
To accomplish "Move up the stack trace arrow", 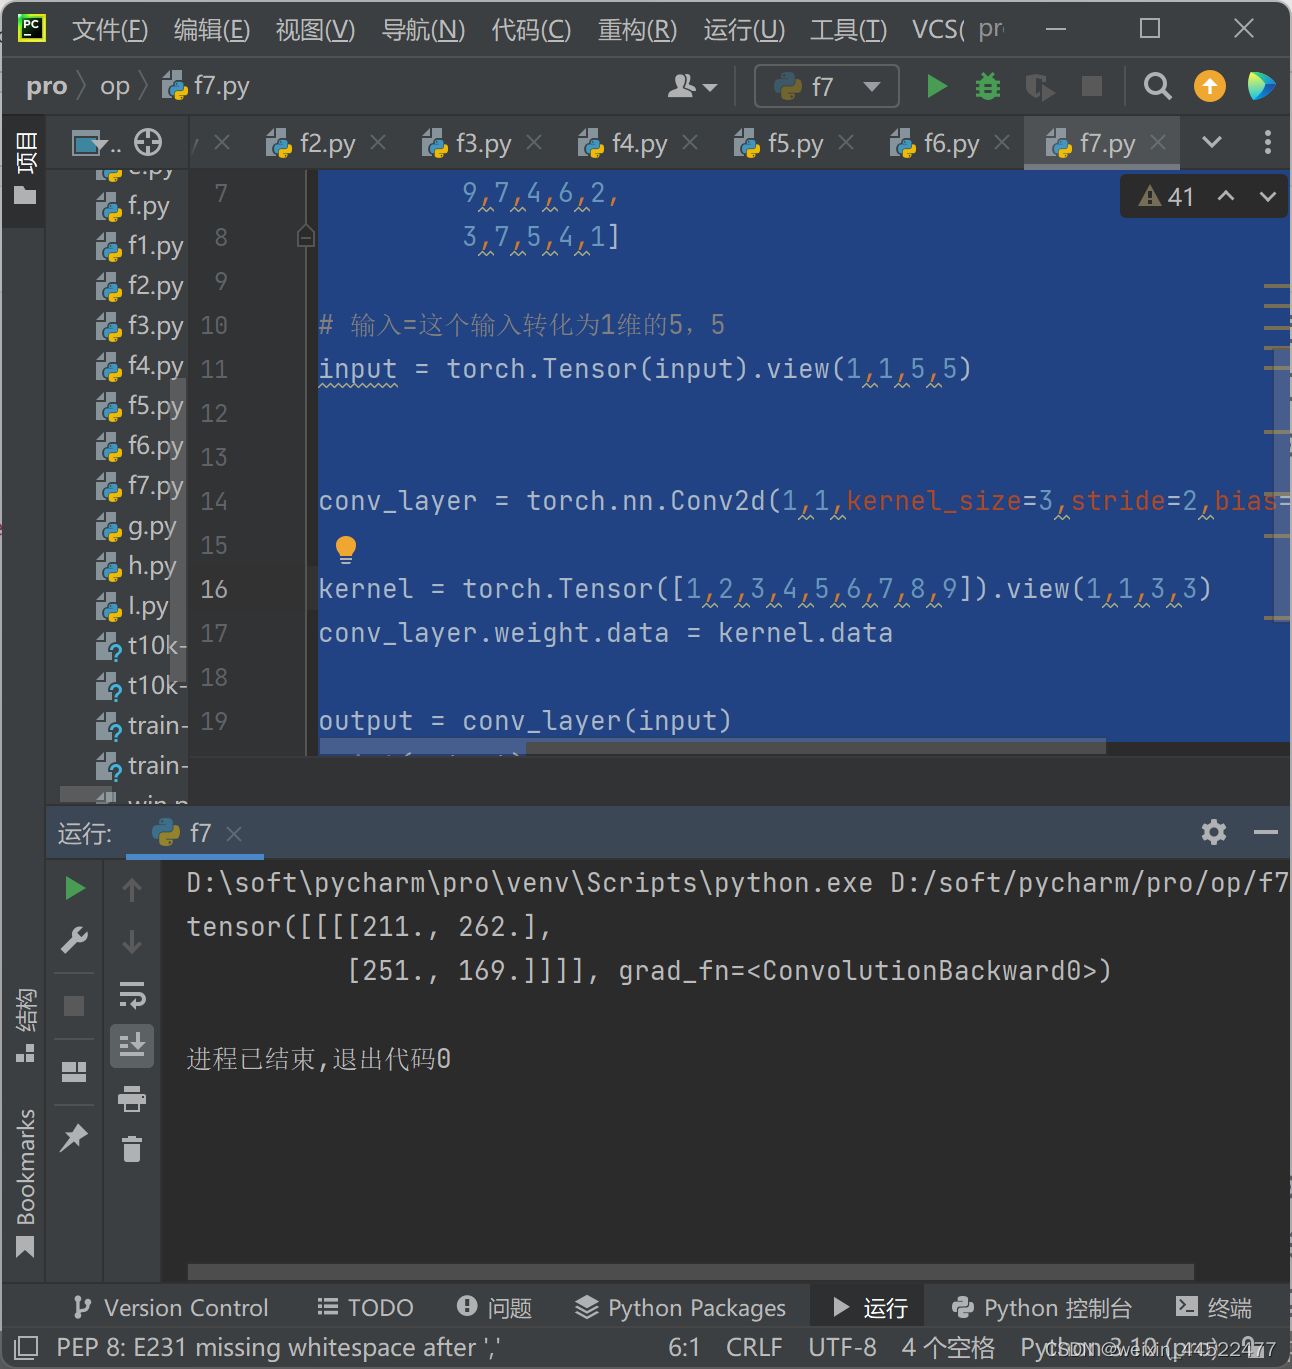I will tap(132, 889).
